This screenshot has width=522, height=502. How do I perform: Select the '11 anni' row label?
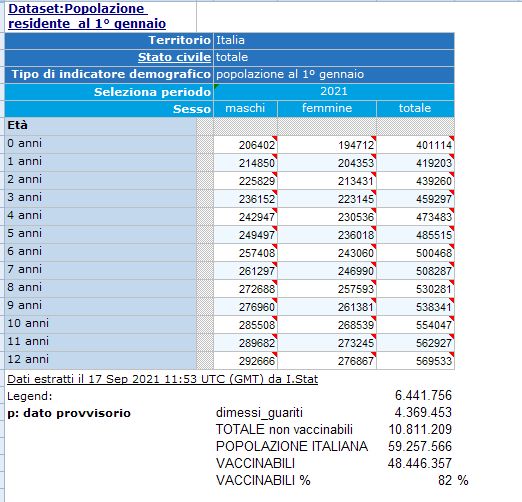(100, 342)
